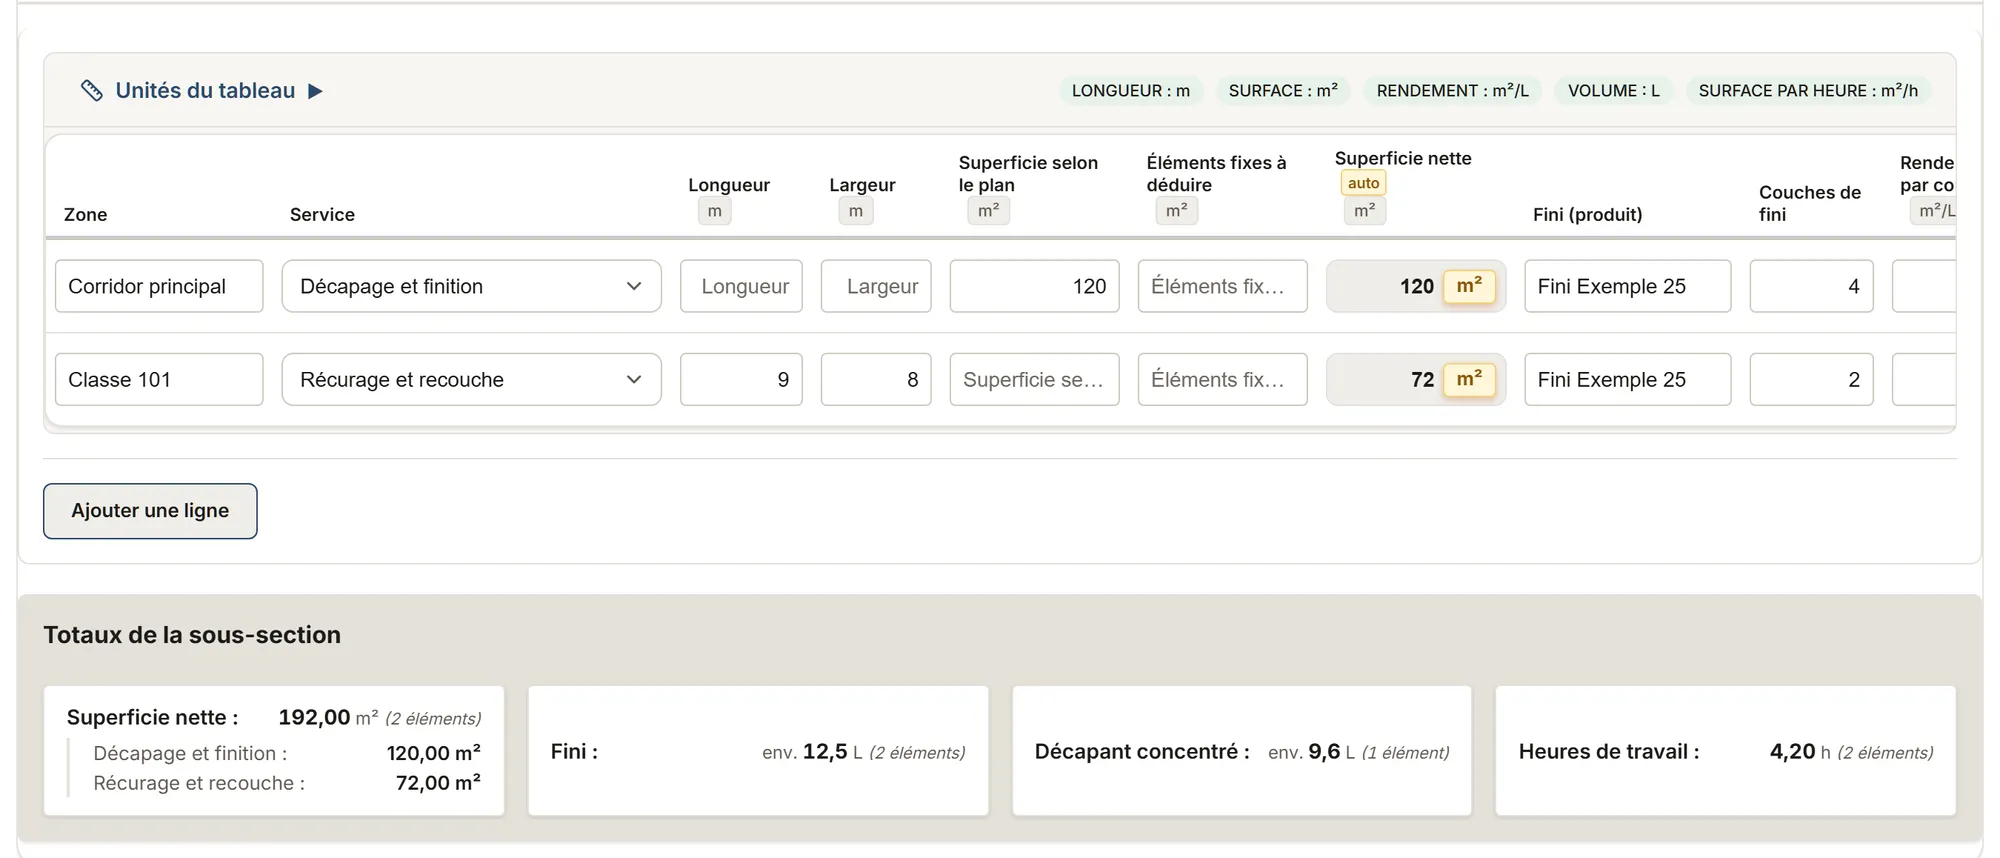The width and height of the screenshot is (2000, 858).
Task: Click the Zone column header
Action: (x=85, y=214)
